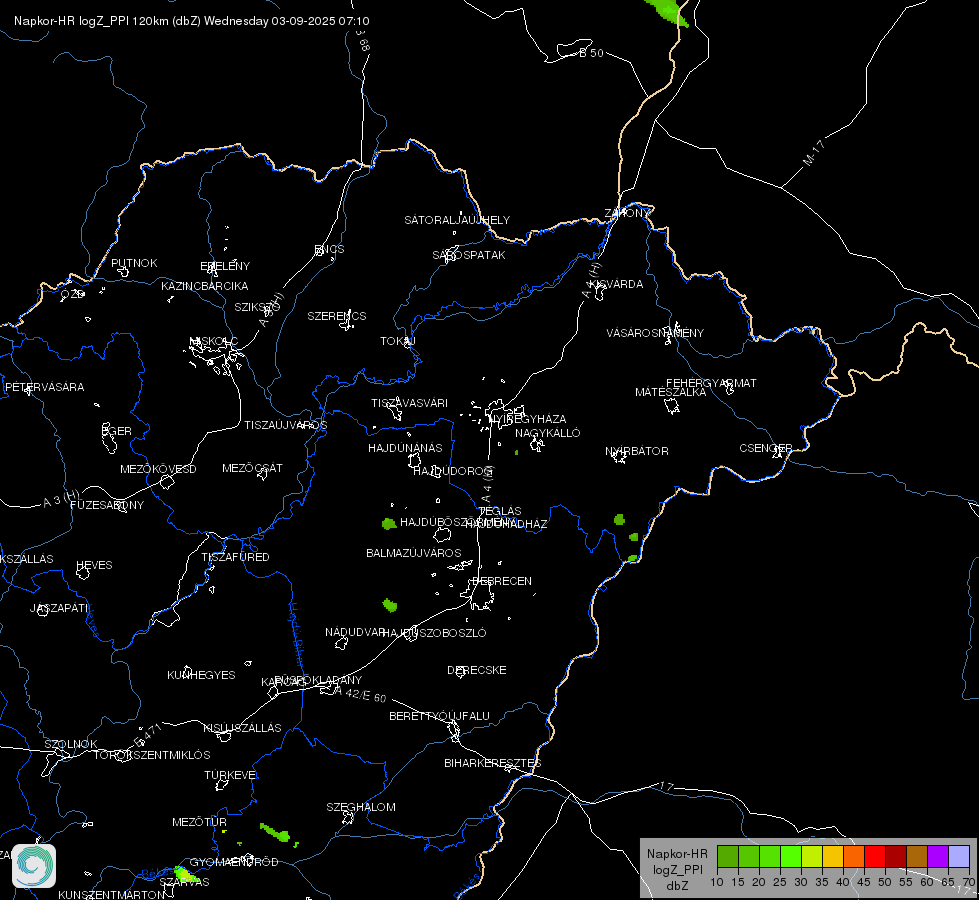The height and width of the screenshot is (900, 979).
Task: Click the CSENGER label
Action: pos(766,448)
